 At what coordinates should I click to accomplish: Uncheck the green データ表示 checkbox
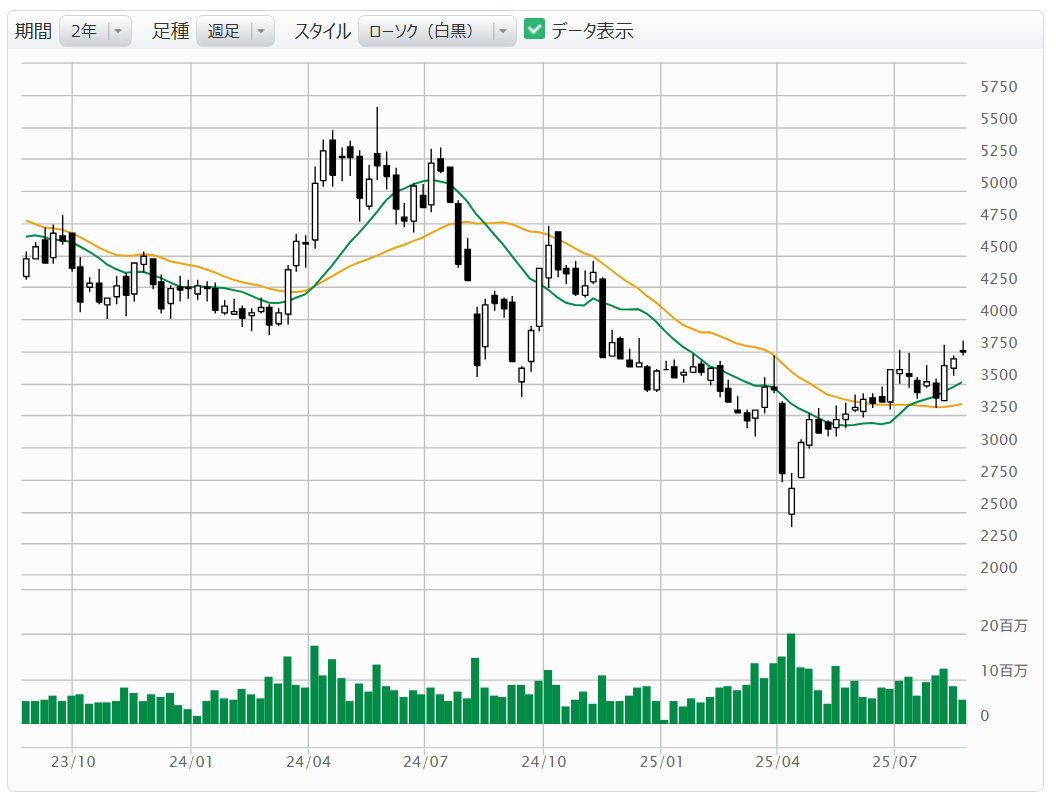point(535,30)
